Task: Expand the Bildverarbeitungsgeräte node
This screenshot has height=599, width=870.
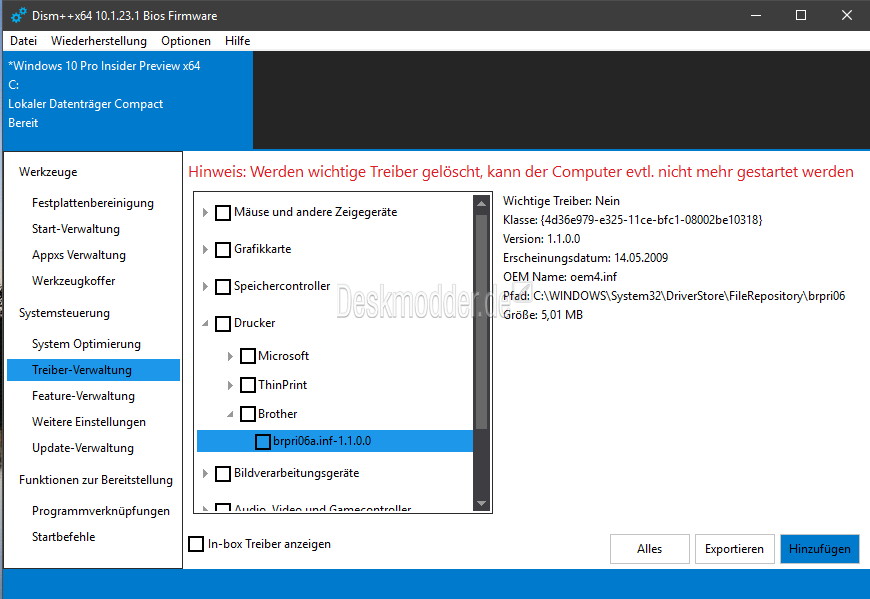Action: point(205,474)
